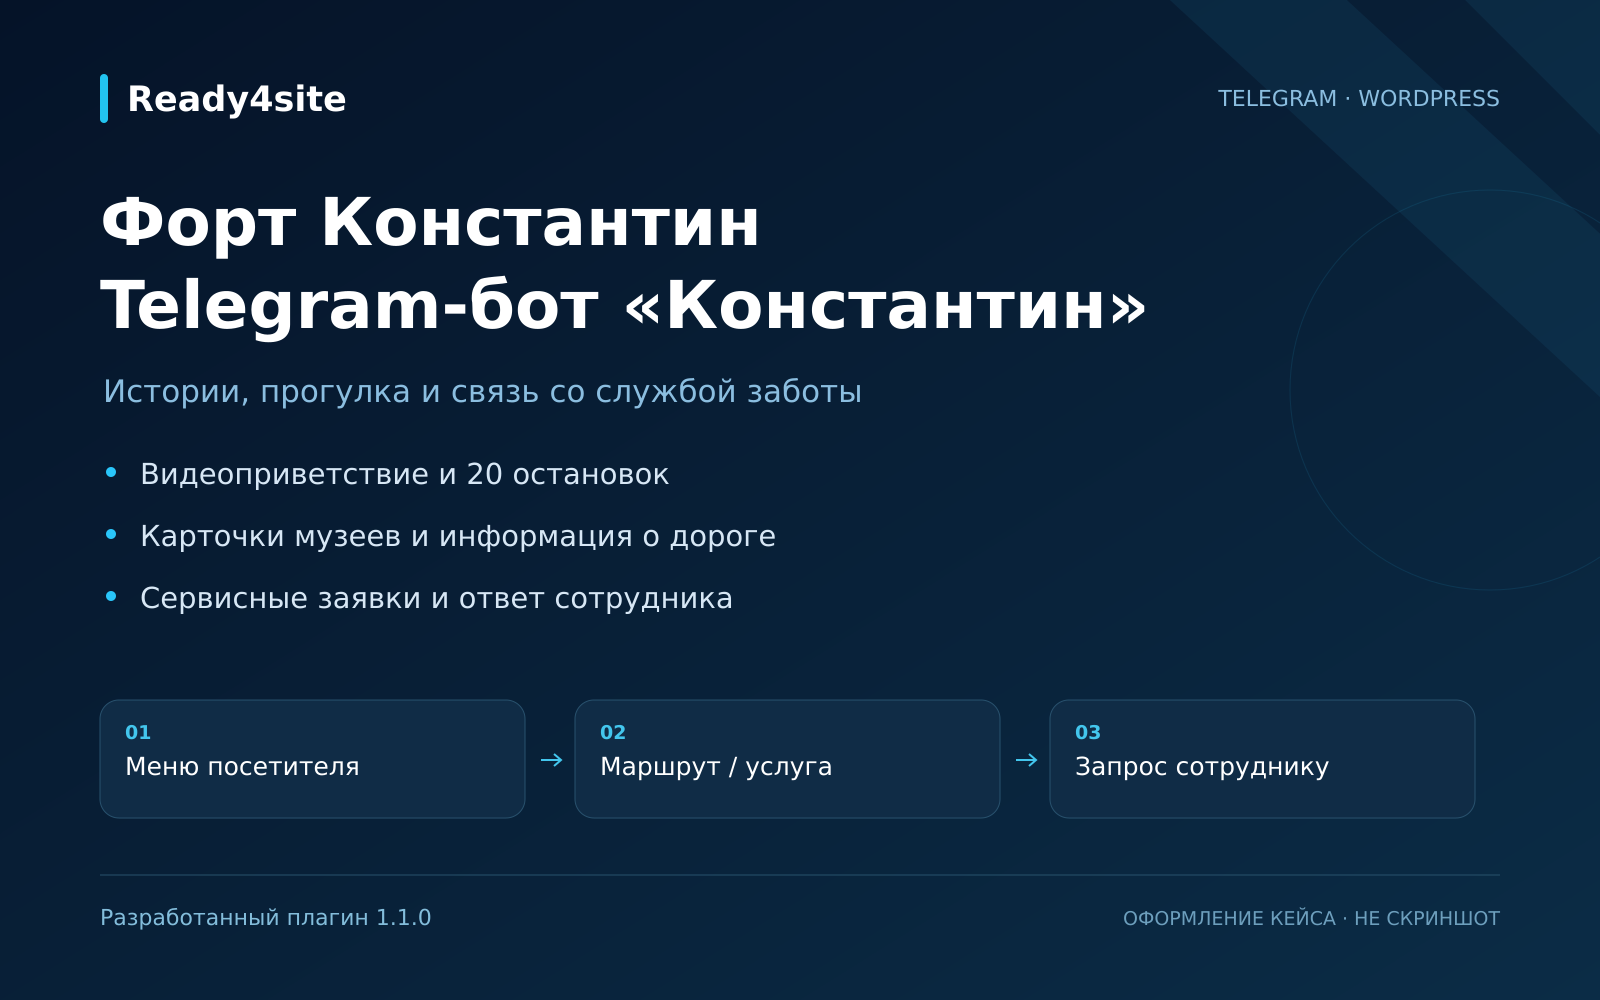
Task: Click subtitle 'Истории, прогулка и связь со службой заботы'
Action: click(x=483, y=392)
